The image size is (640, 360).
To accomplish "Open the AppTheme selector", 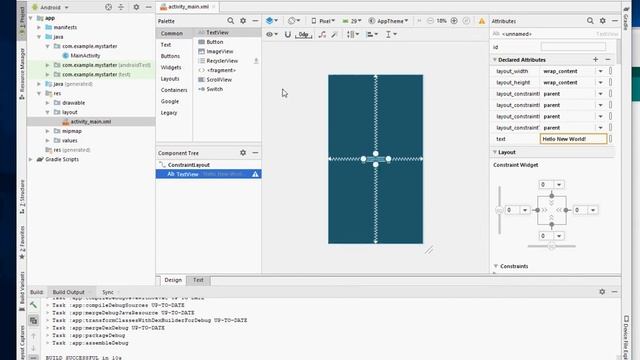I will [x=388, y=21].
